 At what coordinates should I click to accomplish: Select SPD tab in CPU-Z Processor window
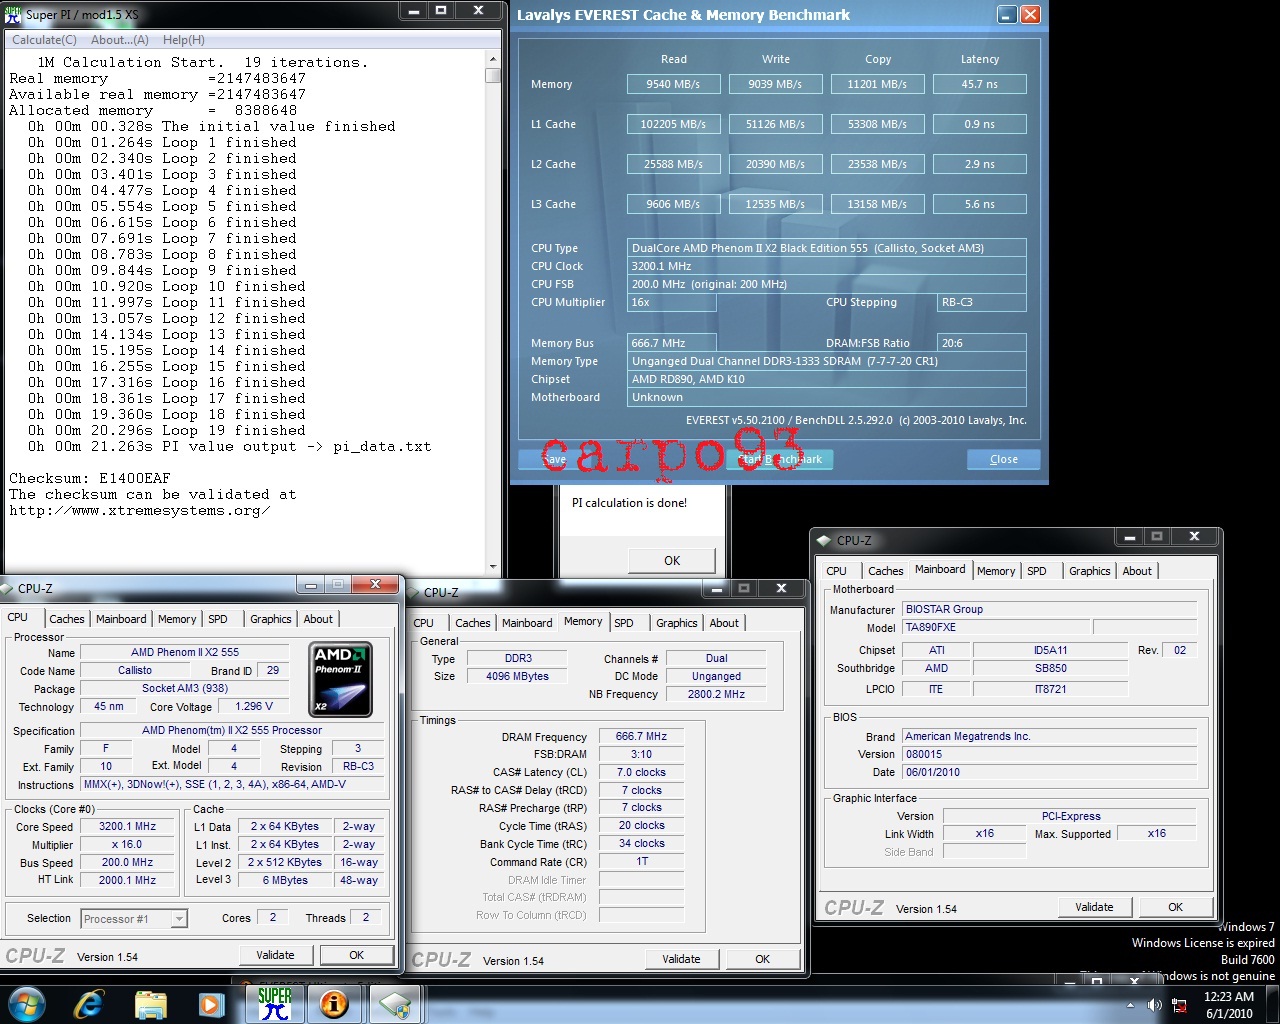(x=218, y=619)
